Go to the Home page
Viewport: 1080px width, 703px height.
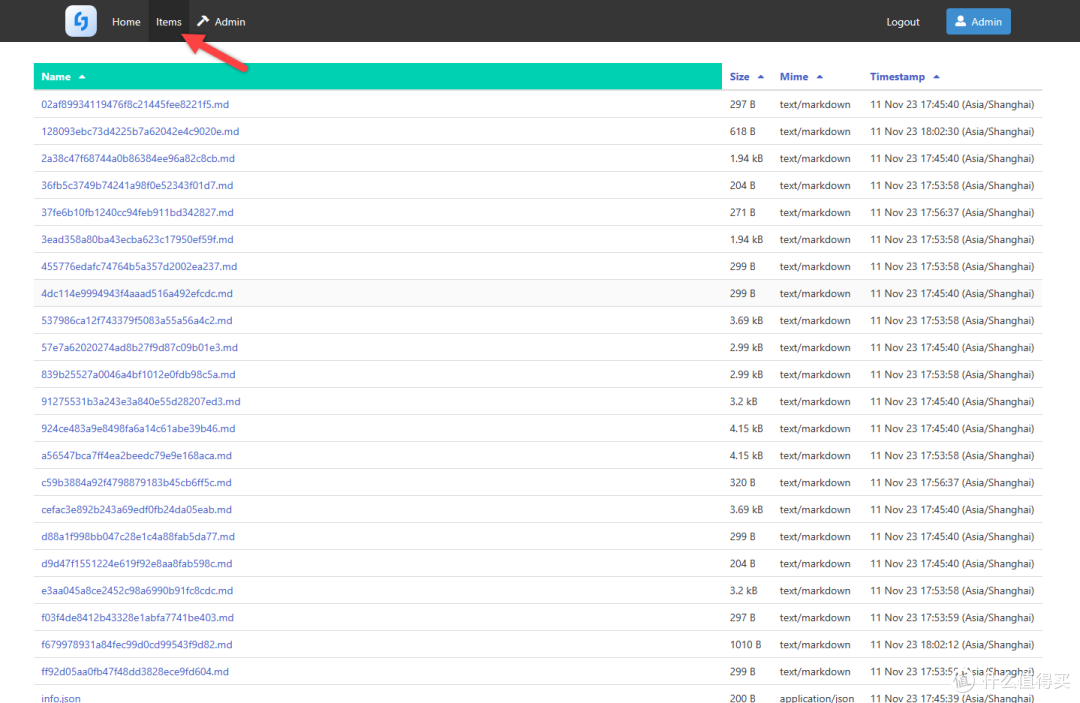coord(126,22)
